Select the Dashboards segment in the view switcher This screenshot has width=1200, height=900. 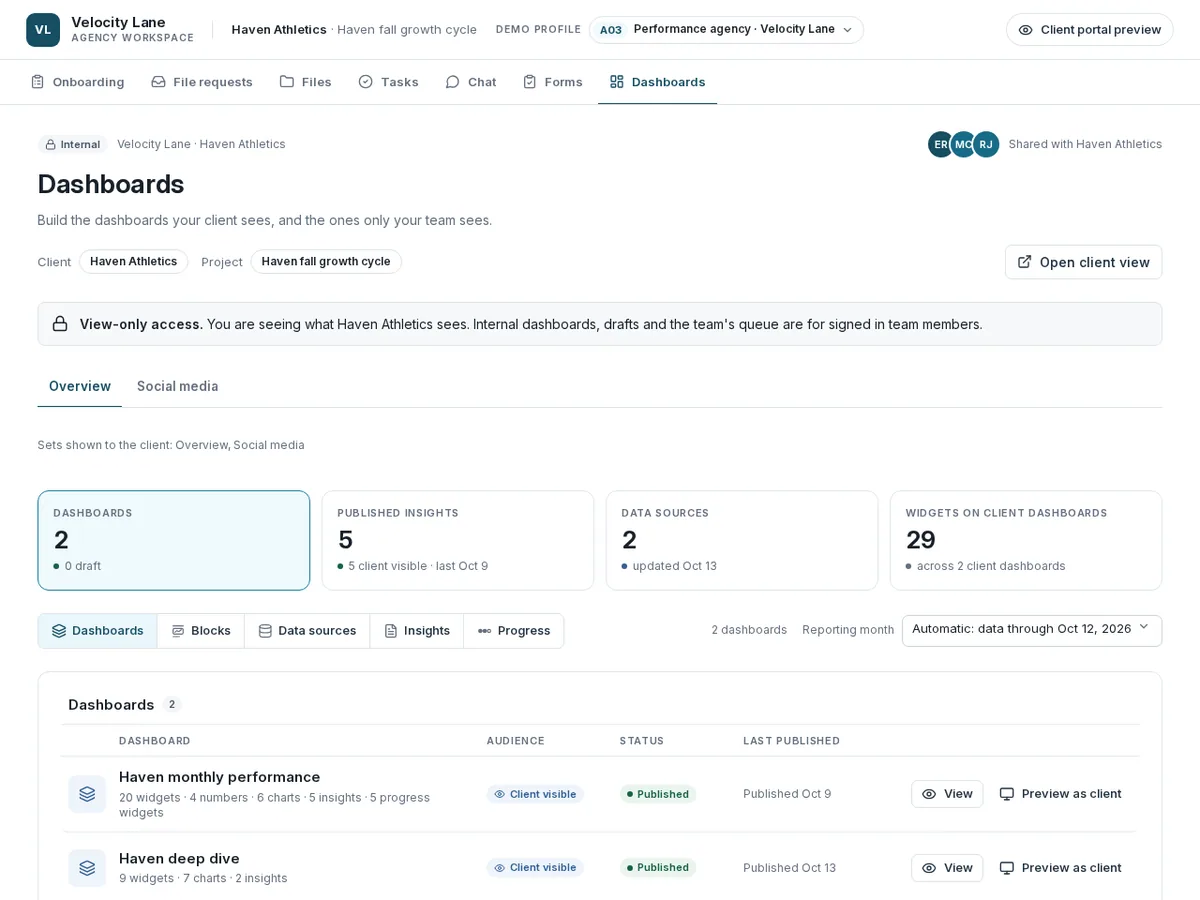[98, 631]
